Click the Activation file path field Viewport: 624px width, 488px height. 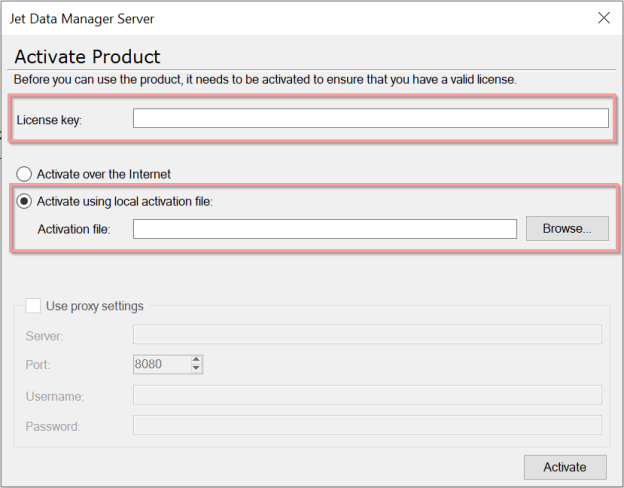325,229
